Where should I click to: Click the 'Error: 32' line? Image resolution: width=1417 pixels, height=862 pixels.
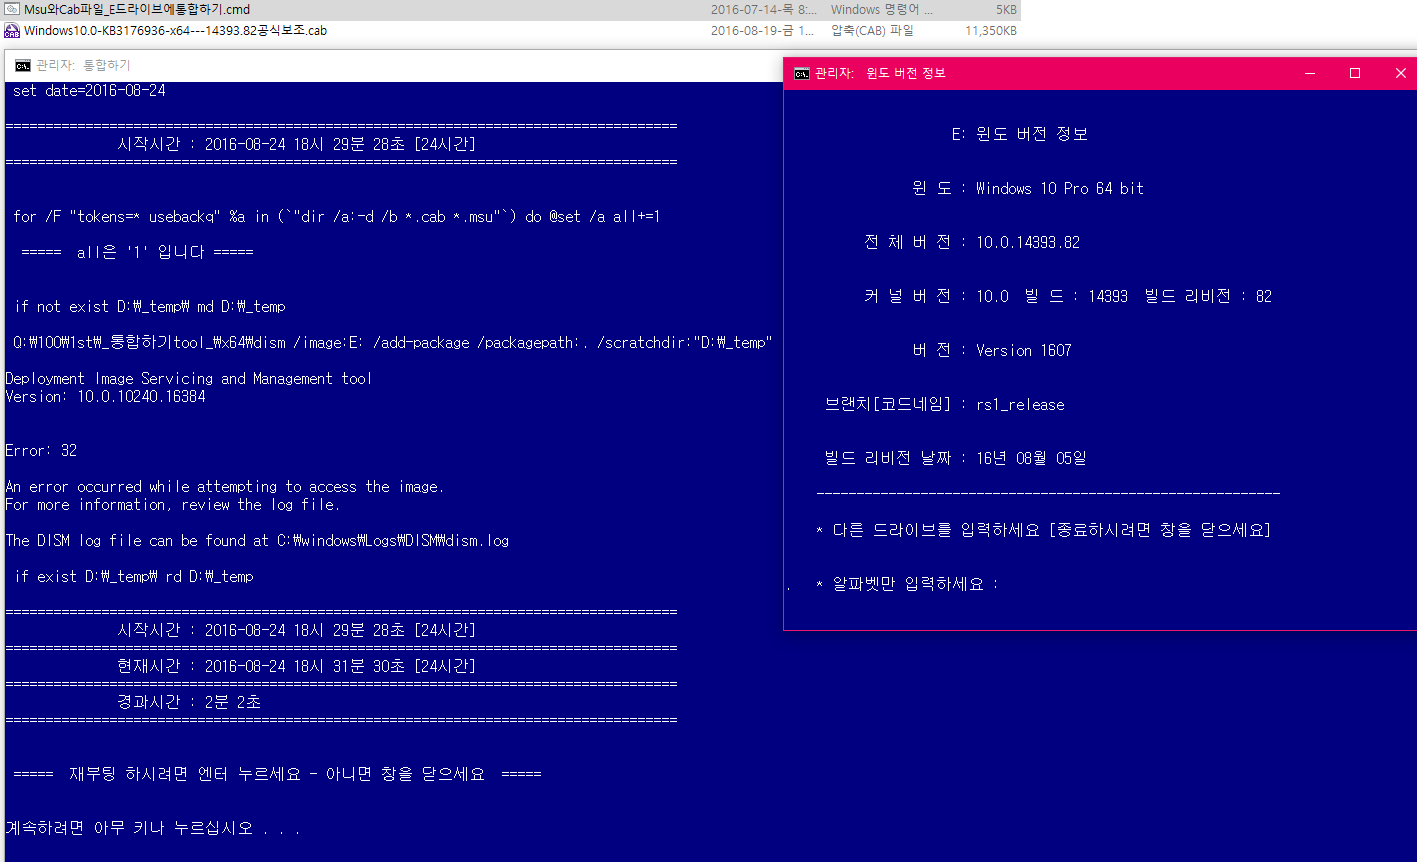tap(41, 451)
